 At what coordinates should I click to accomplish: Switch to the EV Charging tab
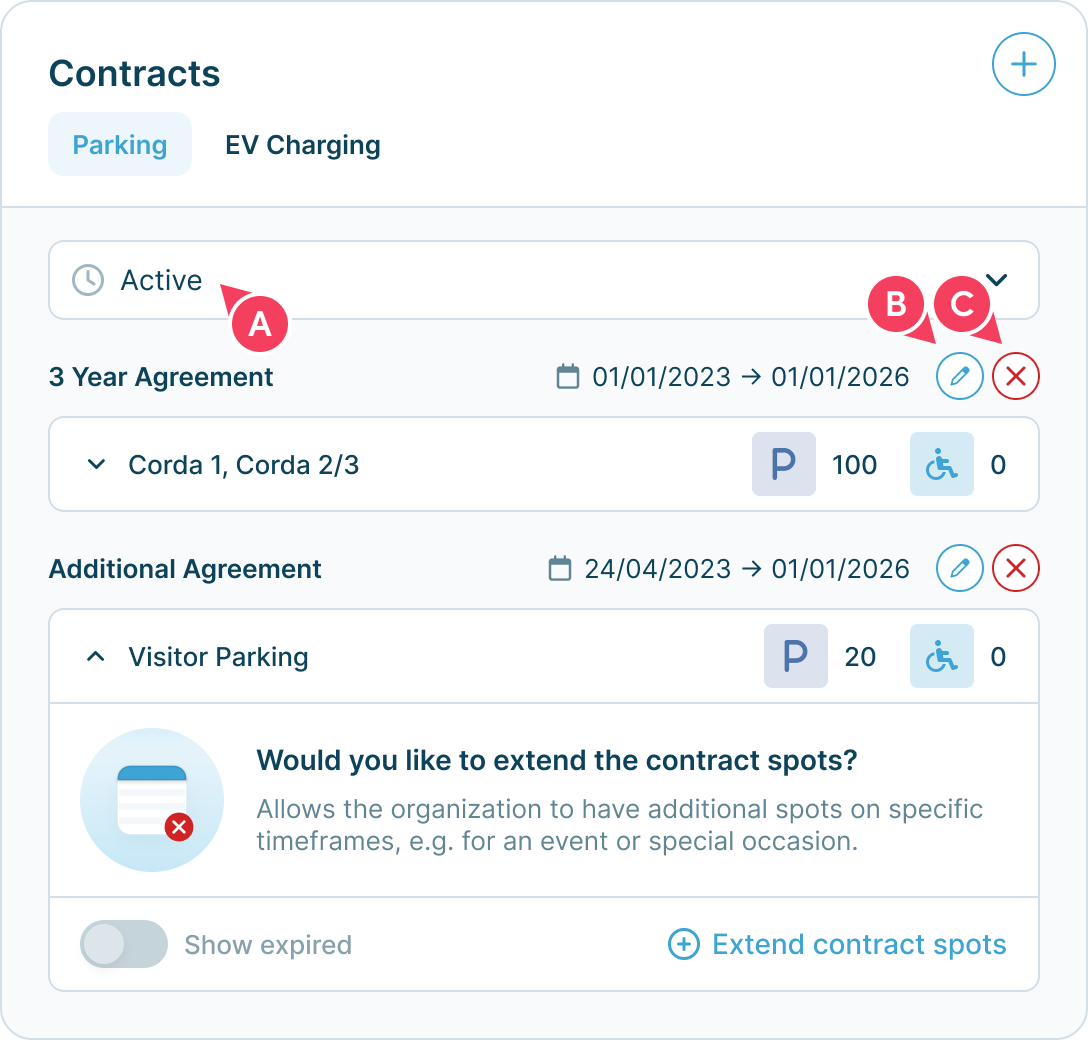tap(303, 145)
